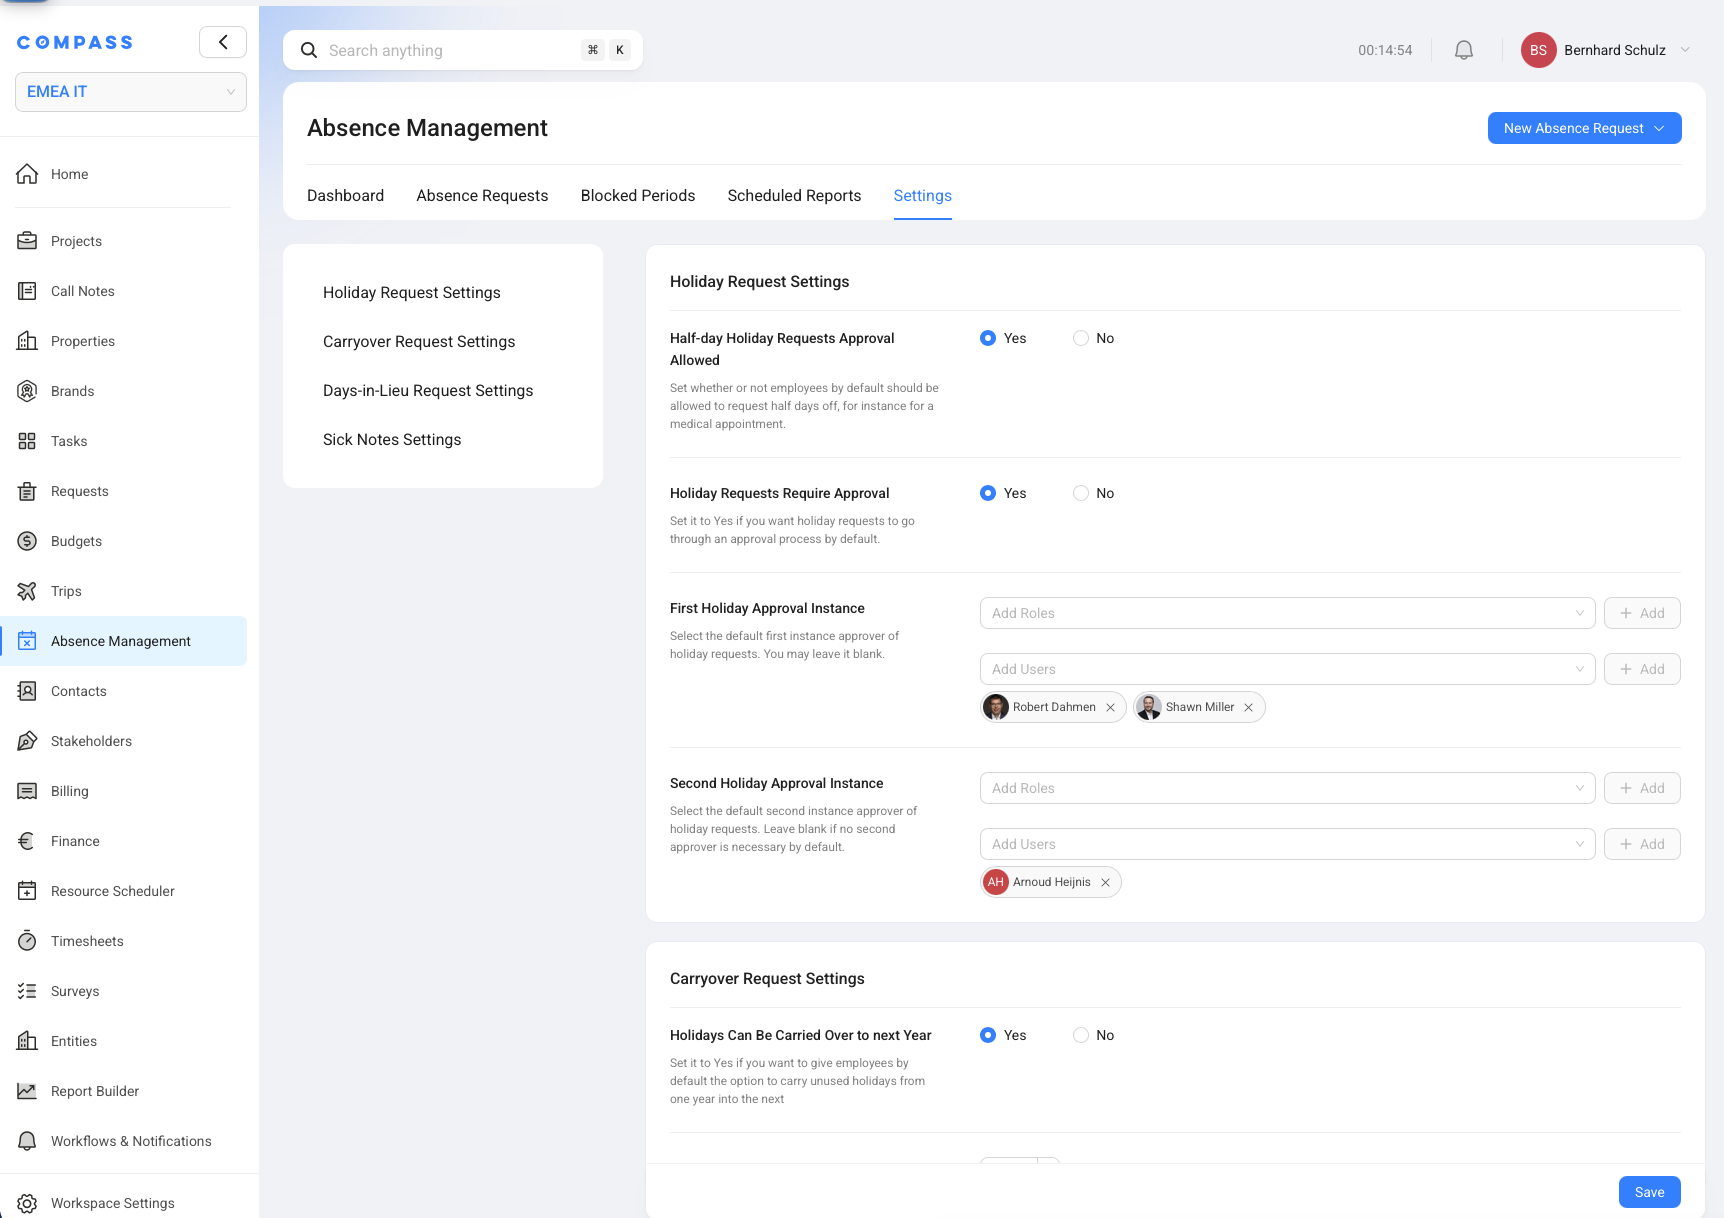Remove Robert Dahmen from first approvers
1724x1218 pixels.
point(1110,707)
